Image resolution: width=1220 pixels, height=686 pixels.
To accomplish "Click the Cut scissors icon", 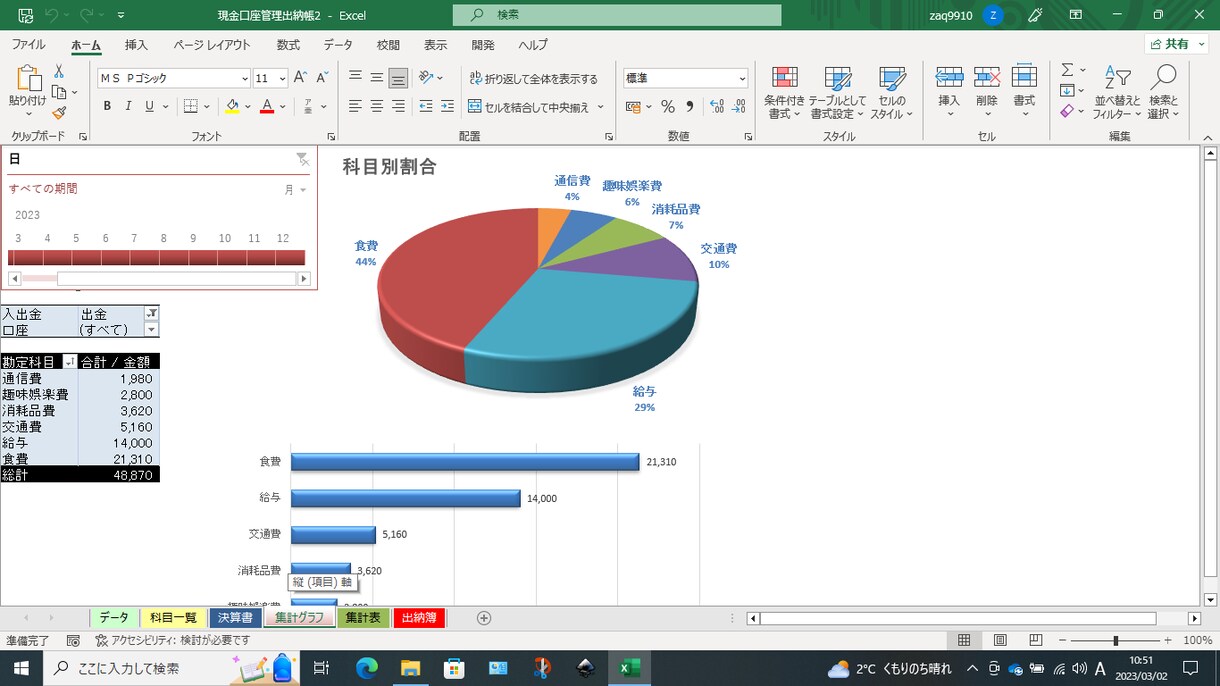I will point(59,71).
